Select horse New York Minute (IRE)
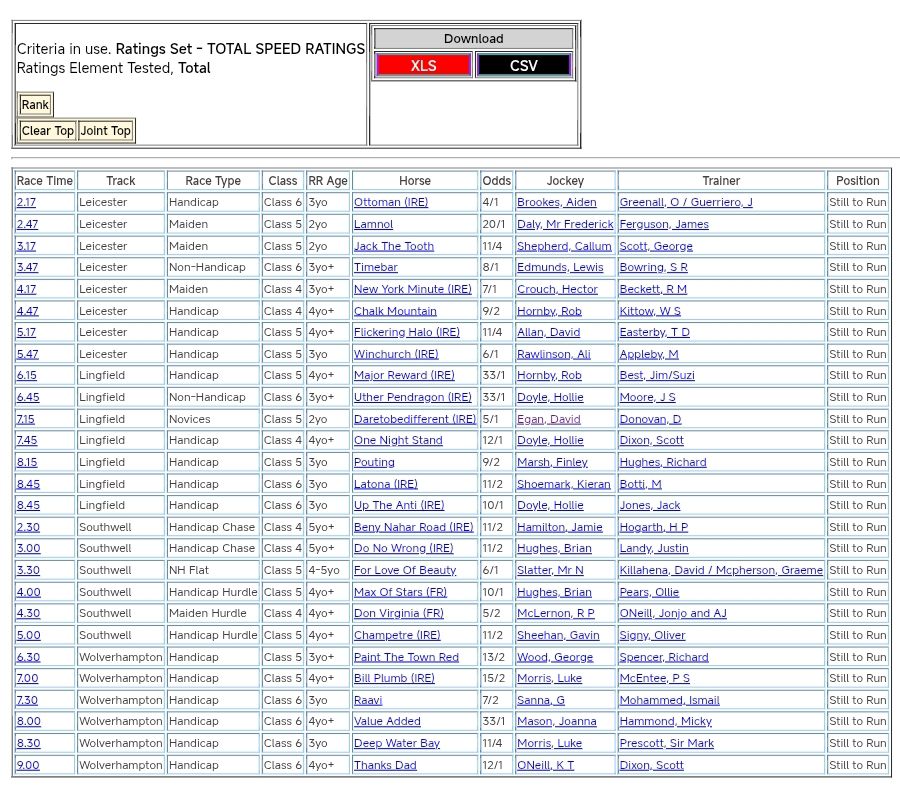 tap(412, 289)
